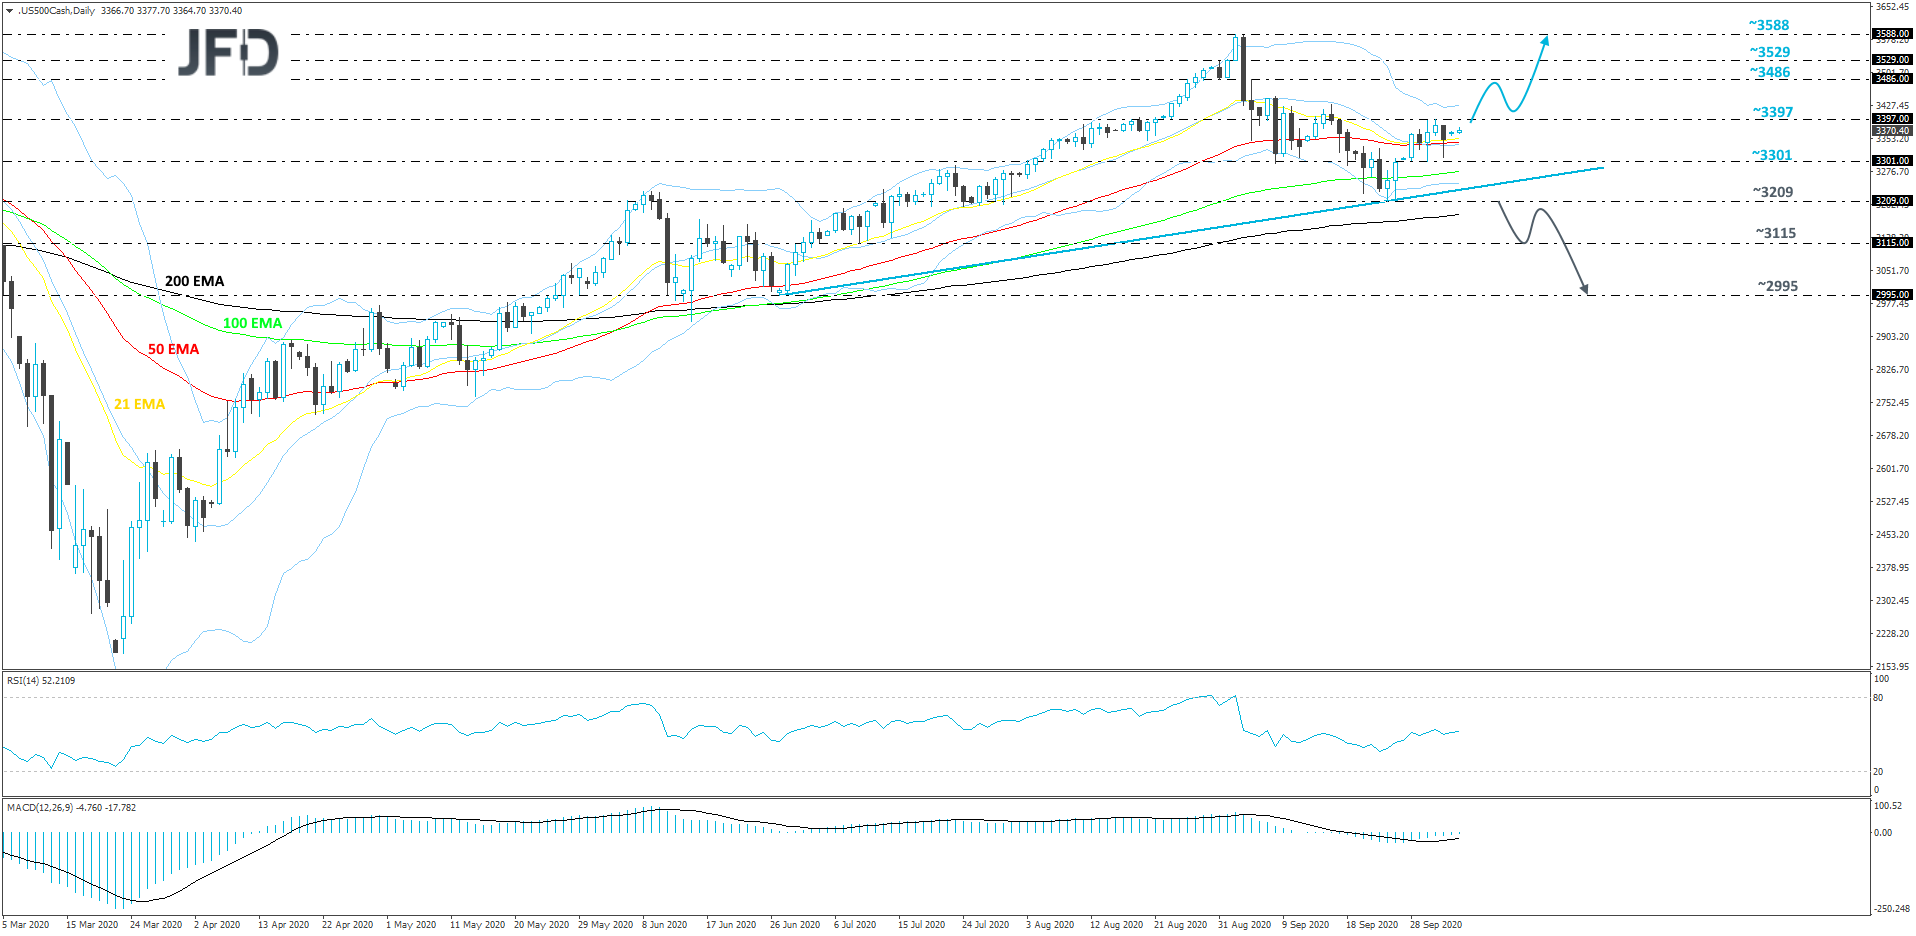The width and height of the screenshot is (1916, 936).
Task: Click the 8 Jun 2020 date label
Action: coord(664,925)
